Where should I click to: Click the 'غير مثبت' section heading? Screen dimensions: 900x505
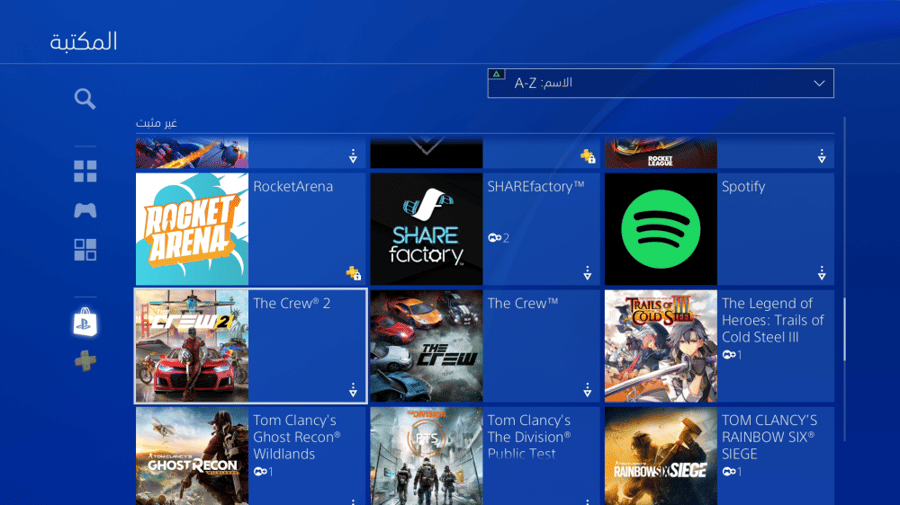tap(156, 123)
